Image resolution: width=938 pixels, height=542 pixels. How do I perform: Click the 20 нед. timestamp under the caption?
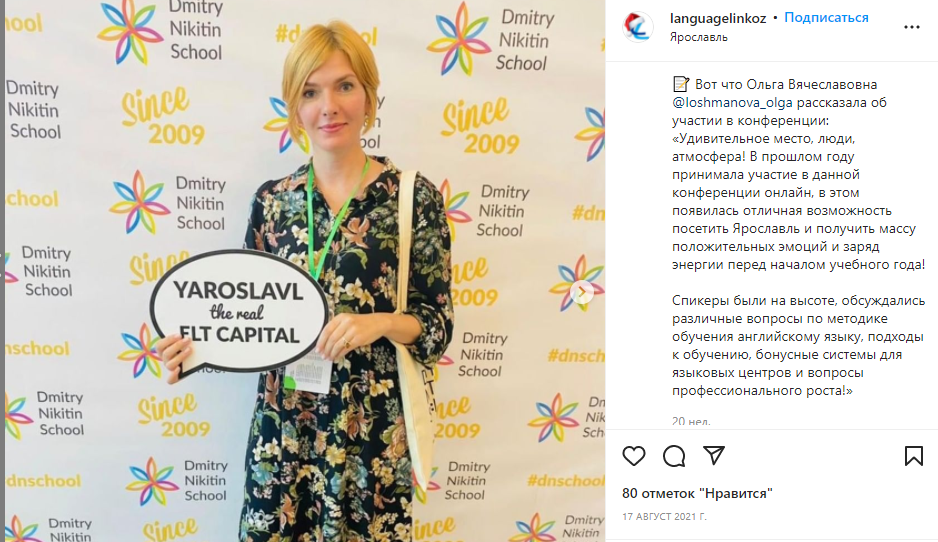point(691,421)
